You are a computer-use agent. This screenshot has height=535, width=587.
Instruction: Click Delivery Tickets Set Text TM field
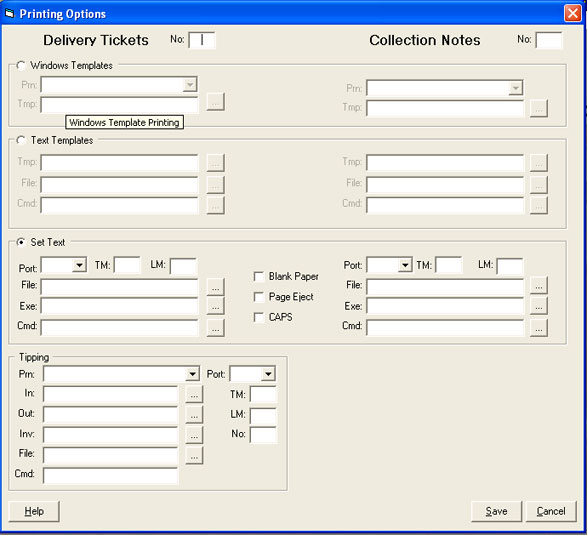(127, 265)
